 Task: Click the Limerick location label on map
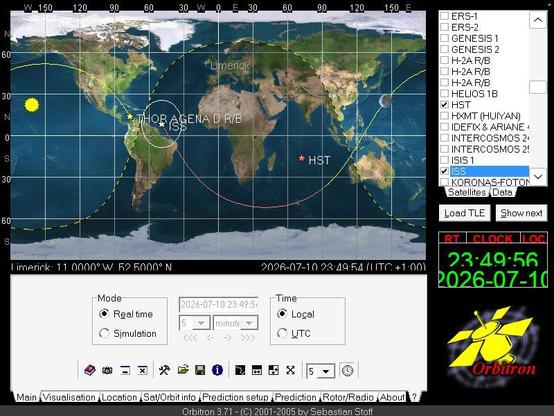point(230,66)
